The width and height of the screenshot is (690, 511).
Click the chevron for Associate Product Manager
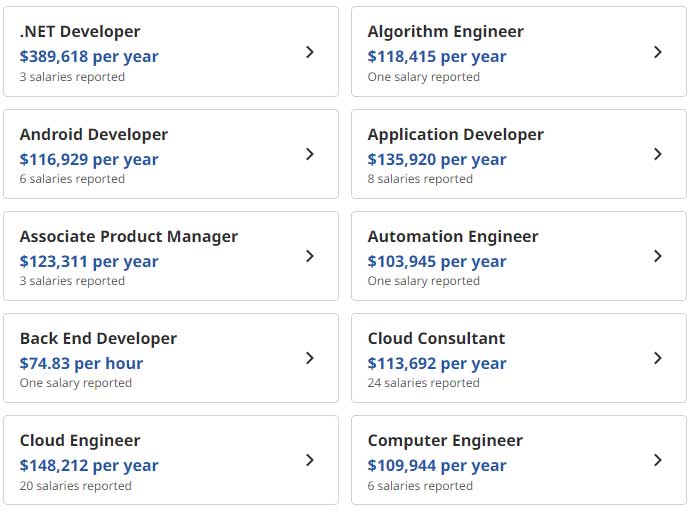click(x=310, y=256)
